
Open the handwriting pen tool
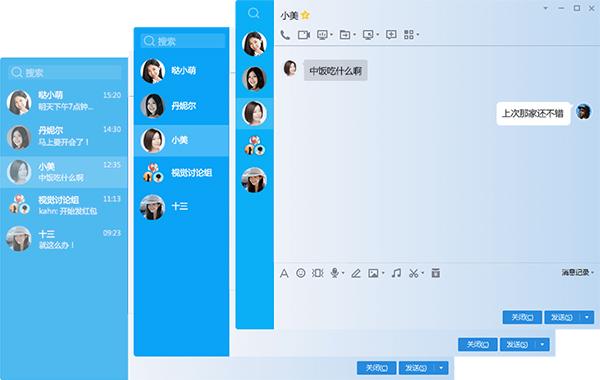(356, 273)
